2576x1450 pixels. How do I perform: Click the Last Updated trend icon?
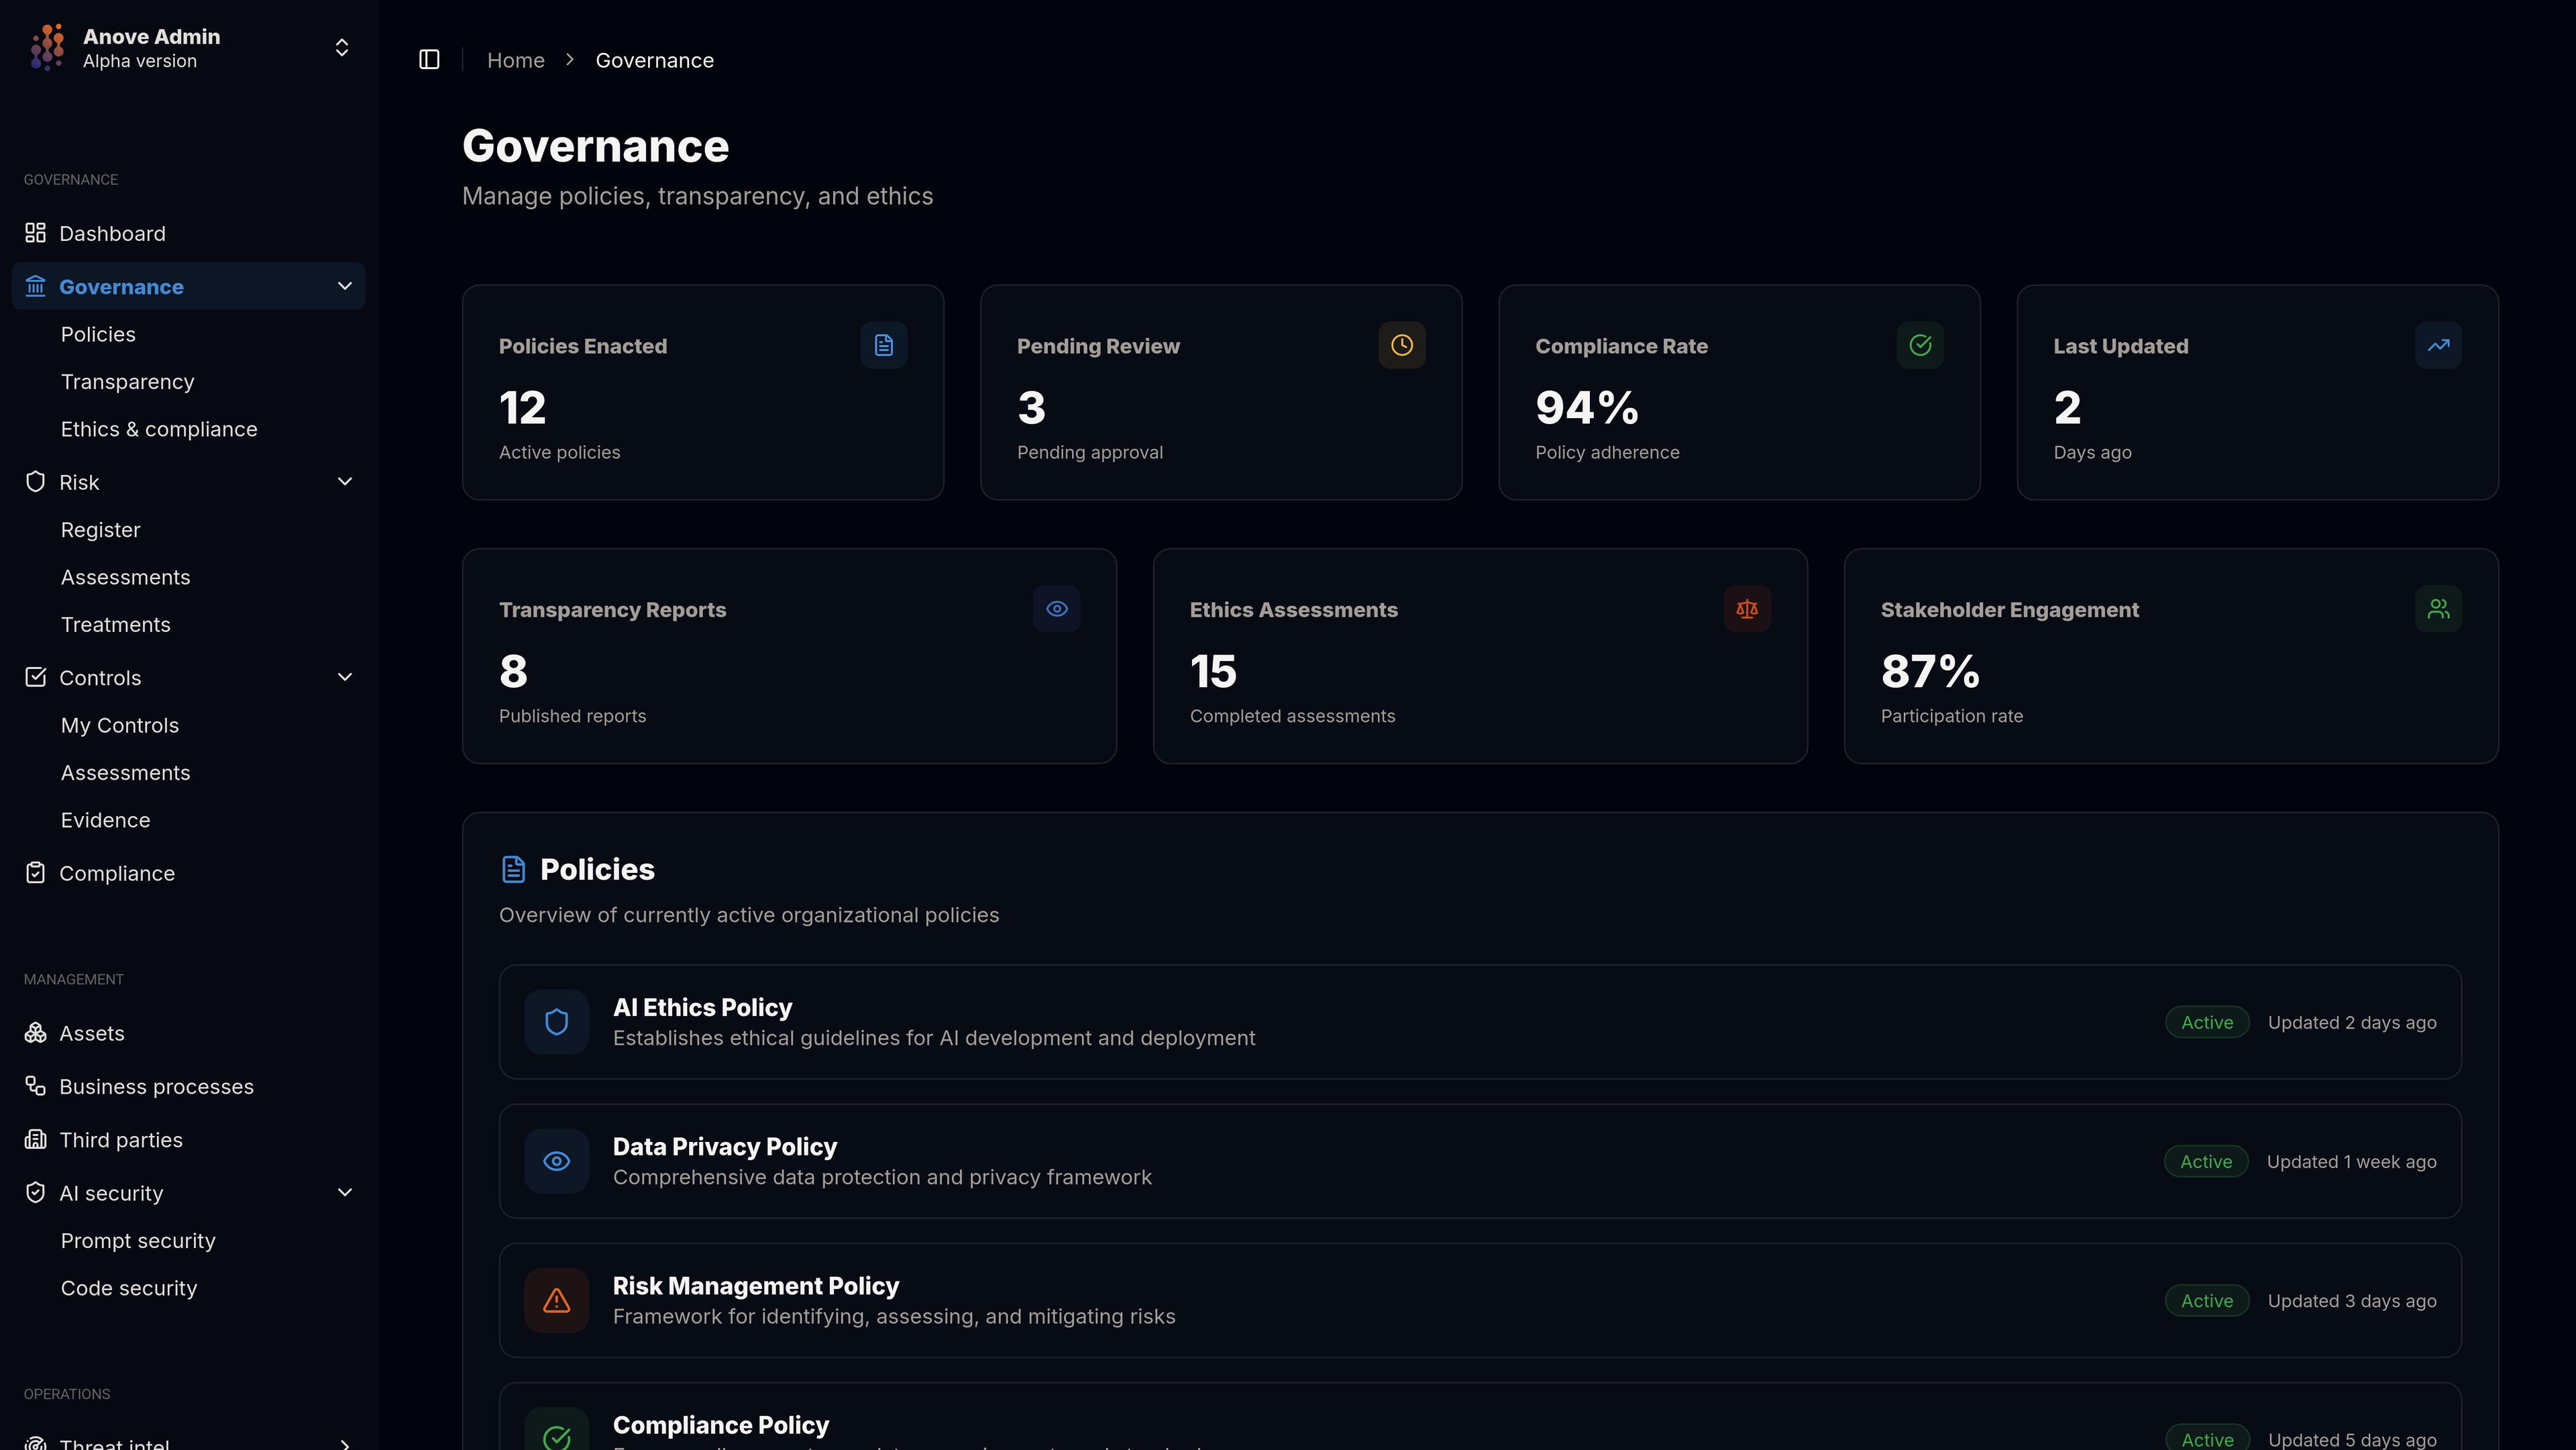2438,345
